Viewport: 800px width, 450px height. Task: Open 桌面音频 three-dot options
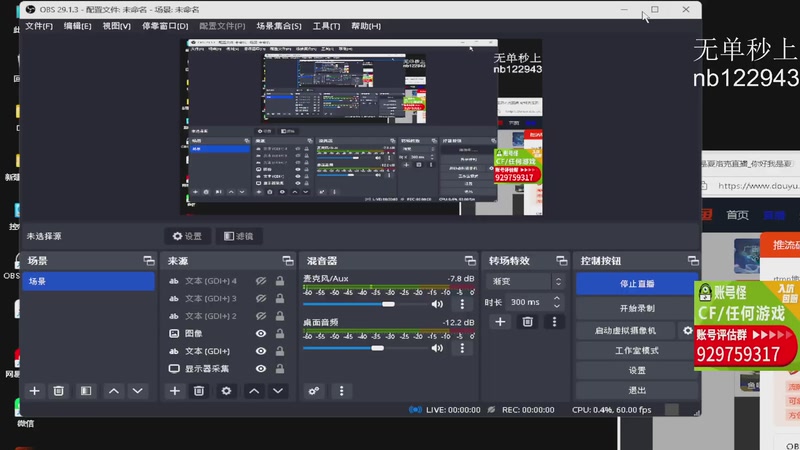click(x=462, y=348)
